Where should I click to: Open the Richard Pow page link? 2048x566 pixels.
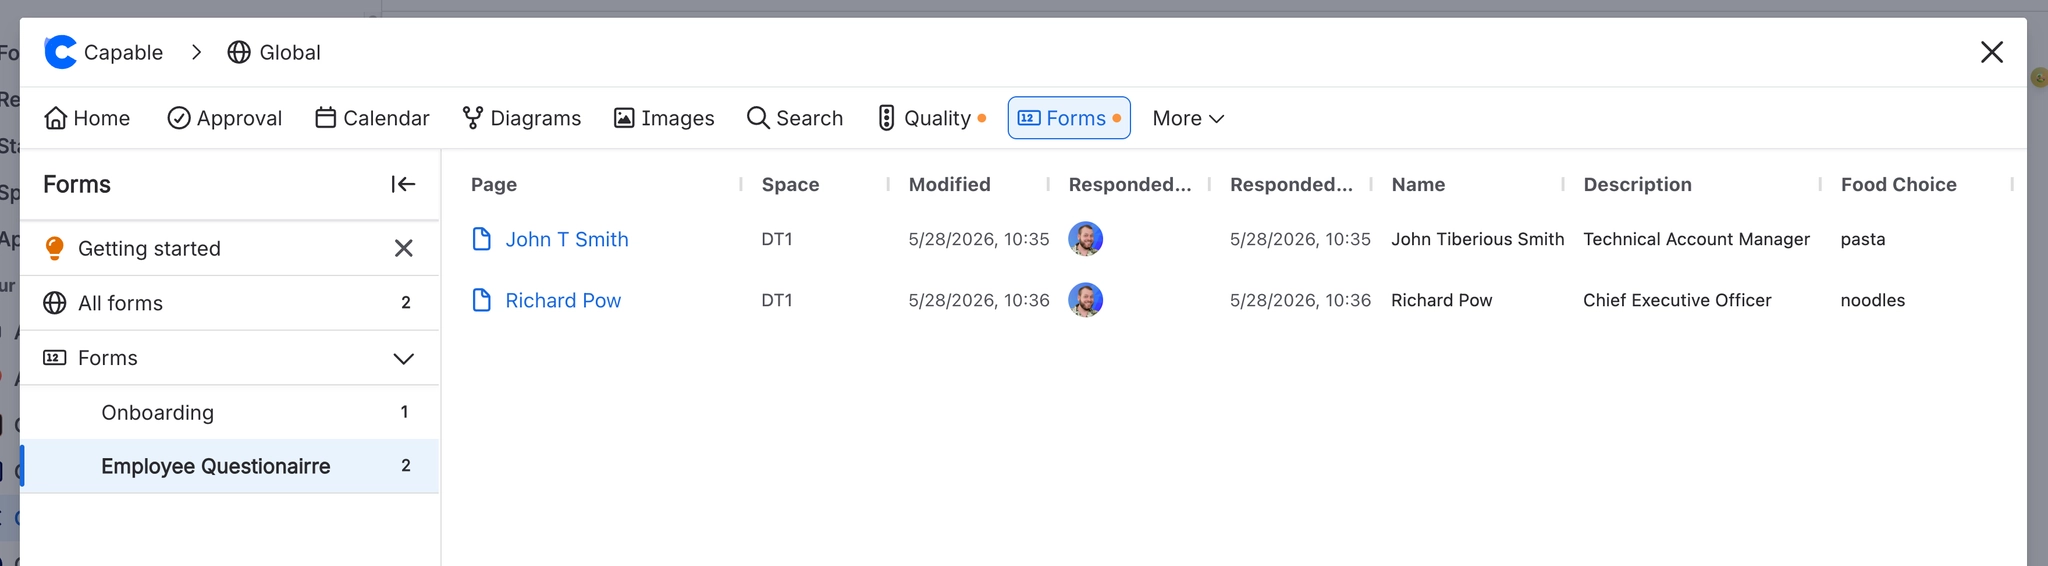(563, 300)
